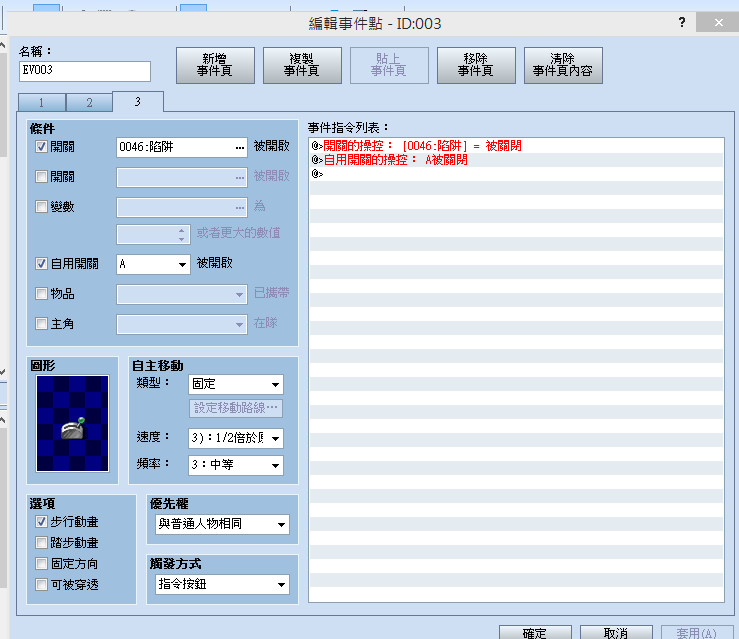739x639 pixels.
Task: Click the help question mark icon
Action: click(x=682, y=22)
